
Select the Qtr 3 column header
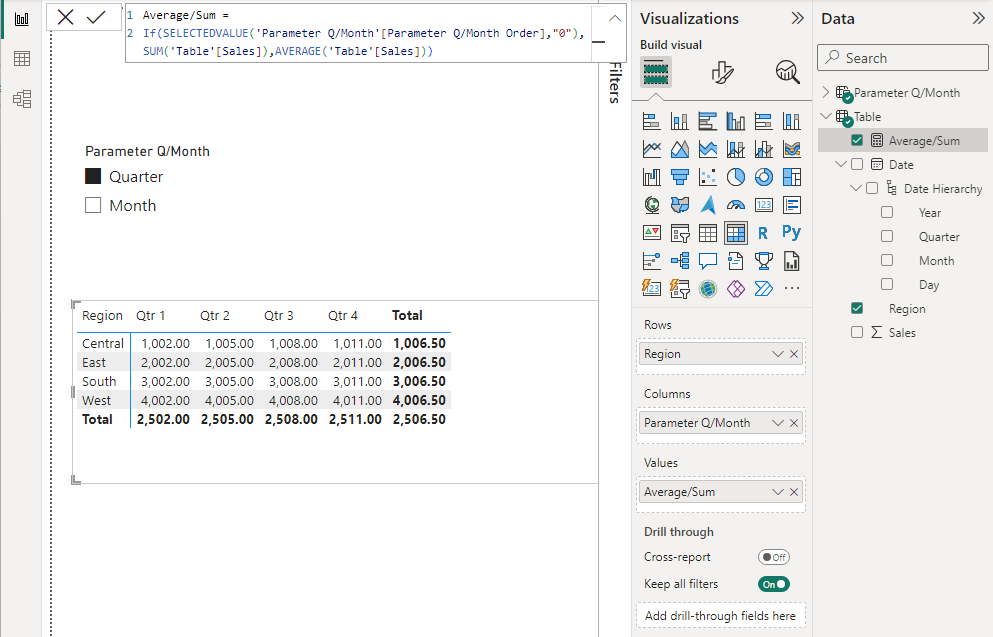point(279,315)
